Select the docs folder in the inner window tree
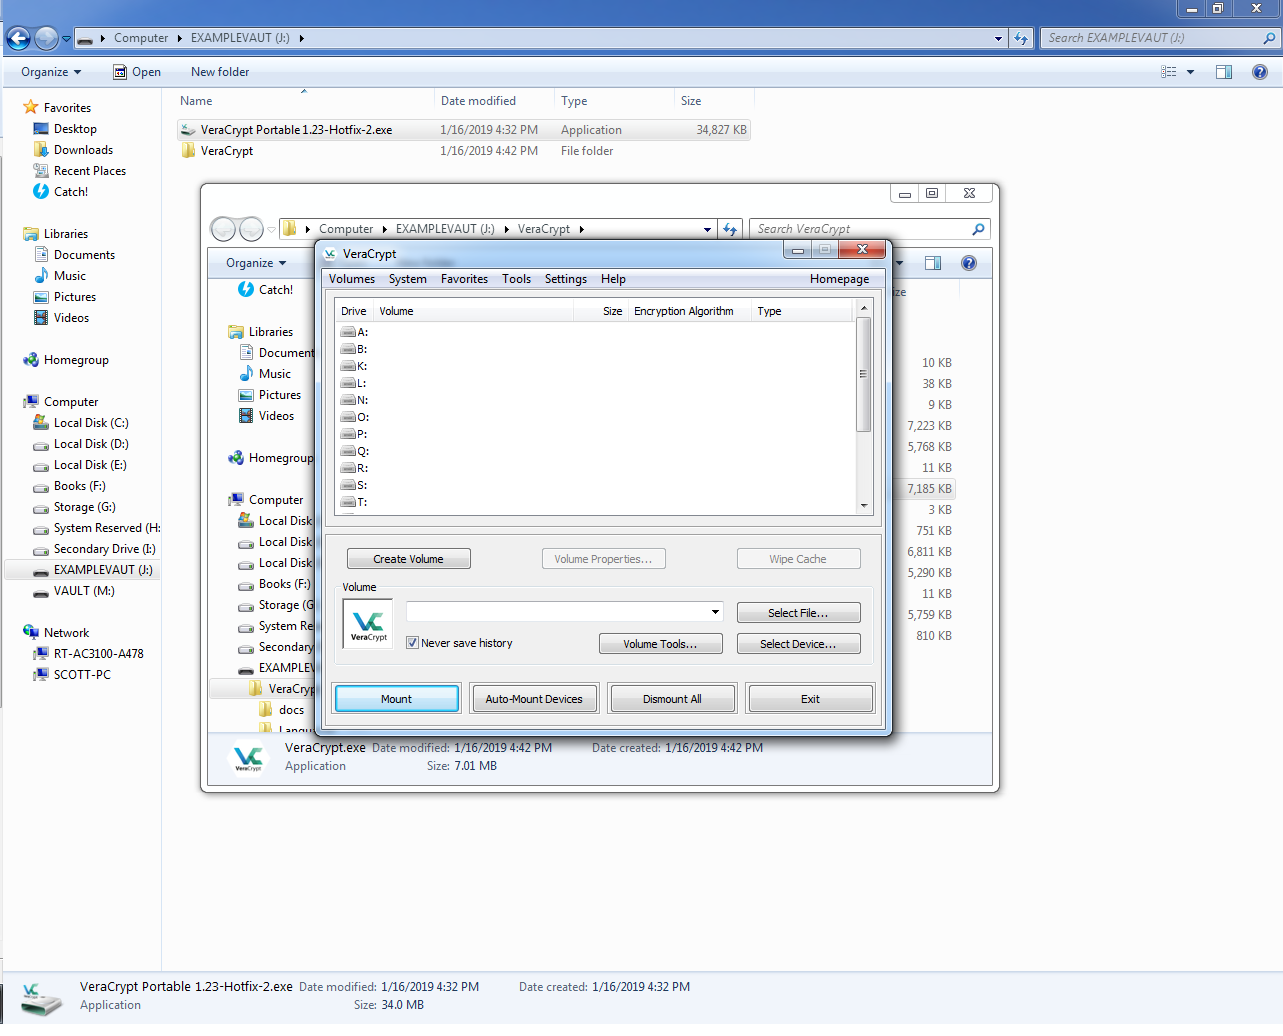The height and width of the screenshot is (1036, 1283). click(291, 710)
